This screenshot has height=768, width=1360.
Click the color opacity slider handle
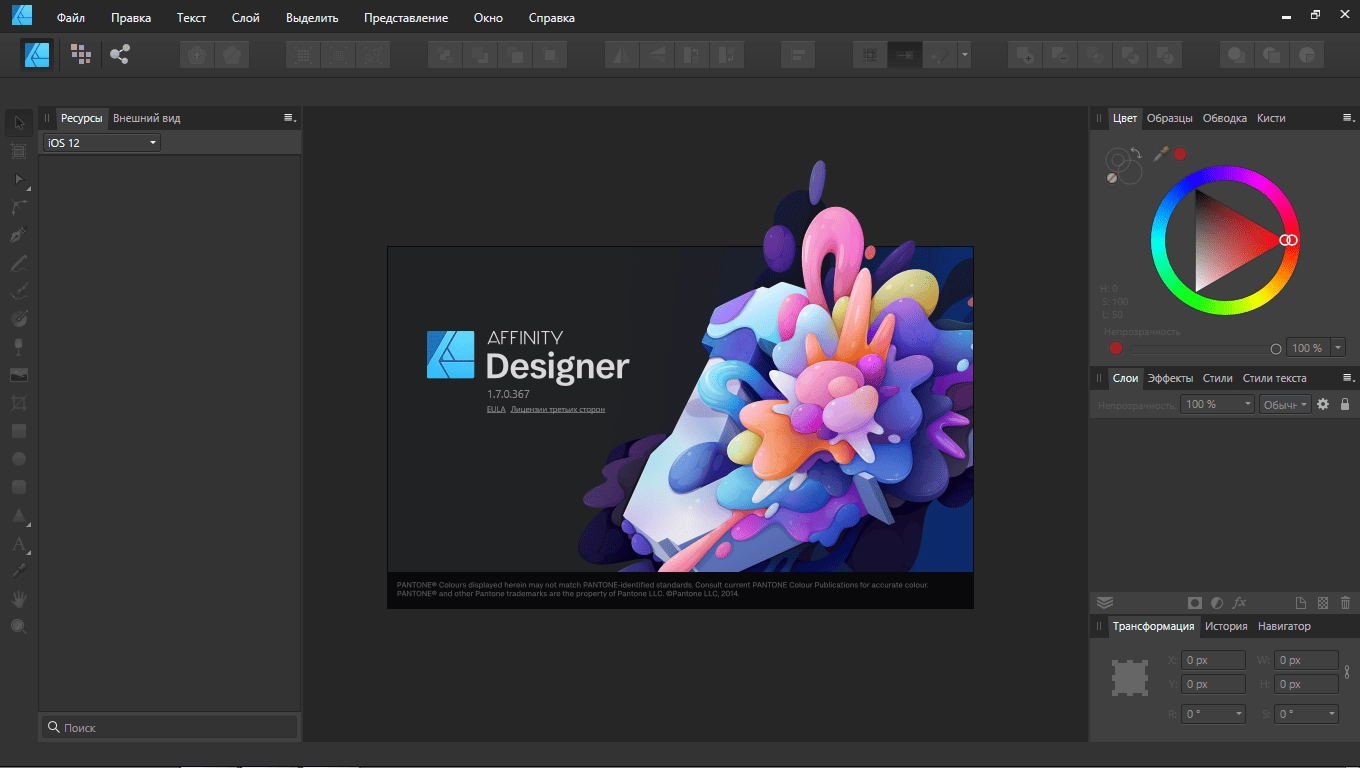click(1276, 349)
